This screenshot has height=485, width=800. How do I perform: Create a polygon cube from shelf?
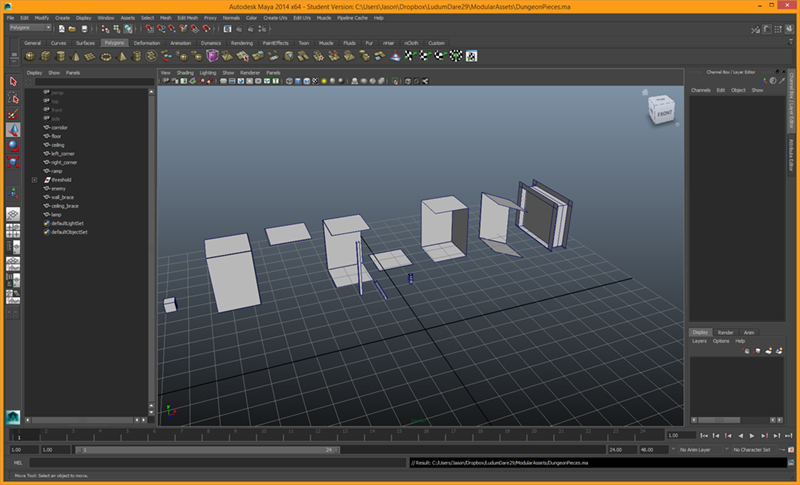(45, 56)
